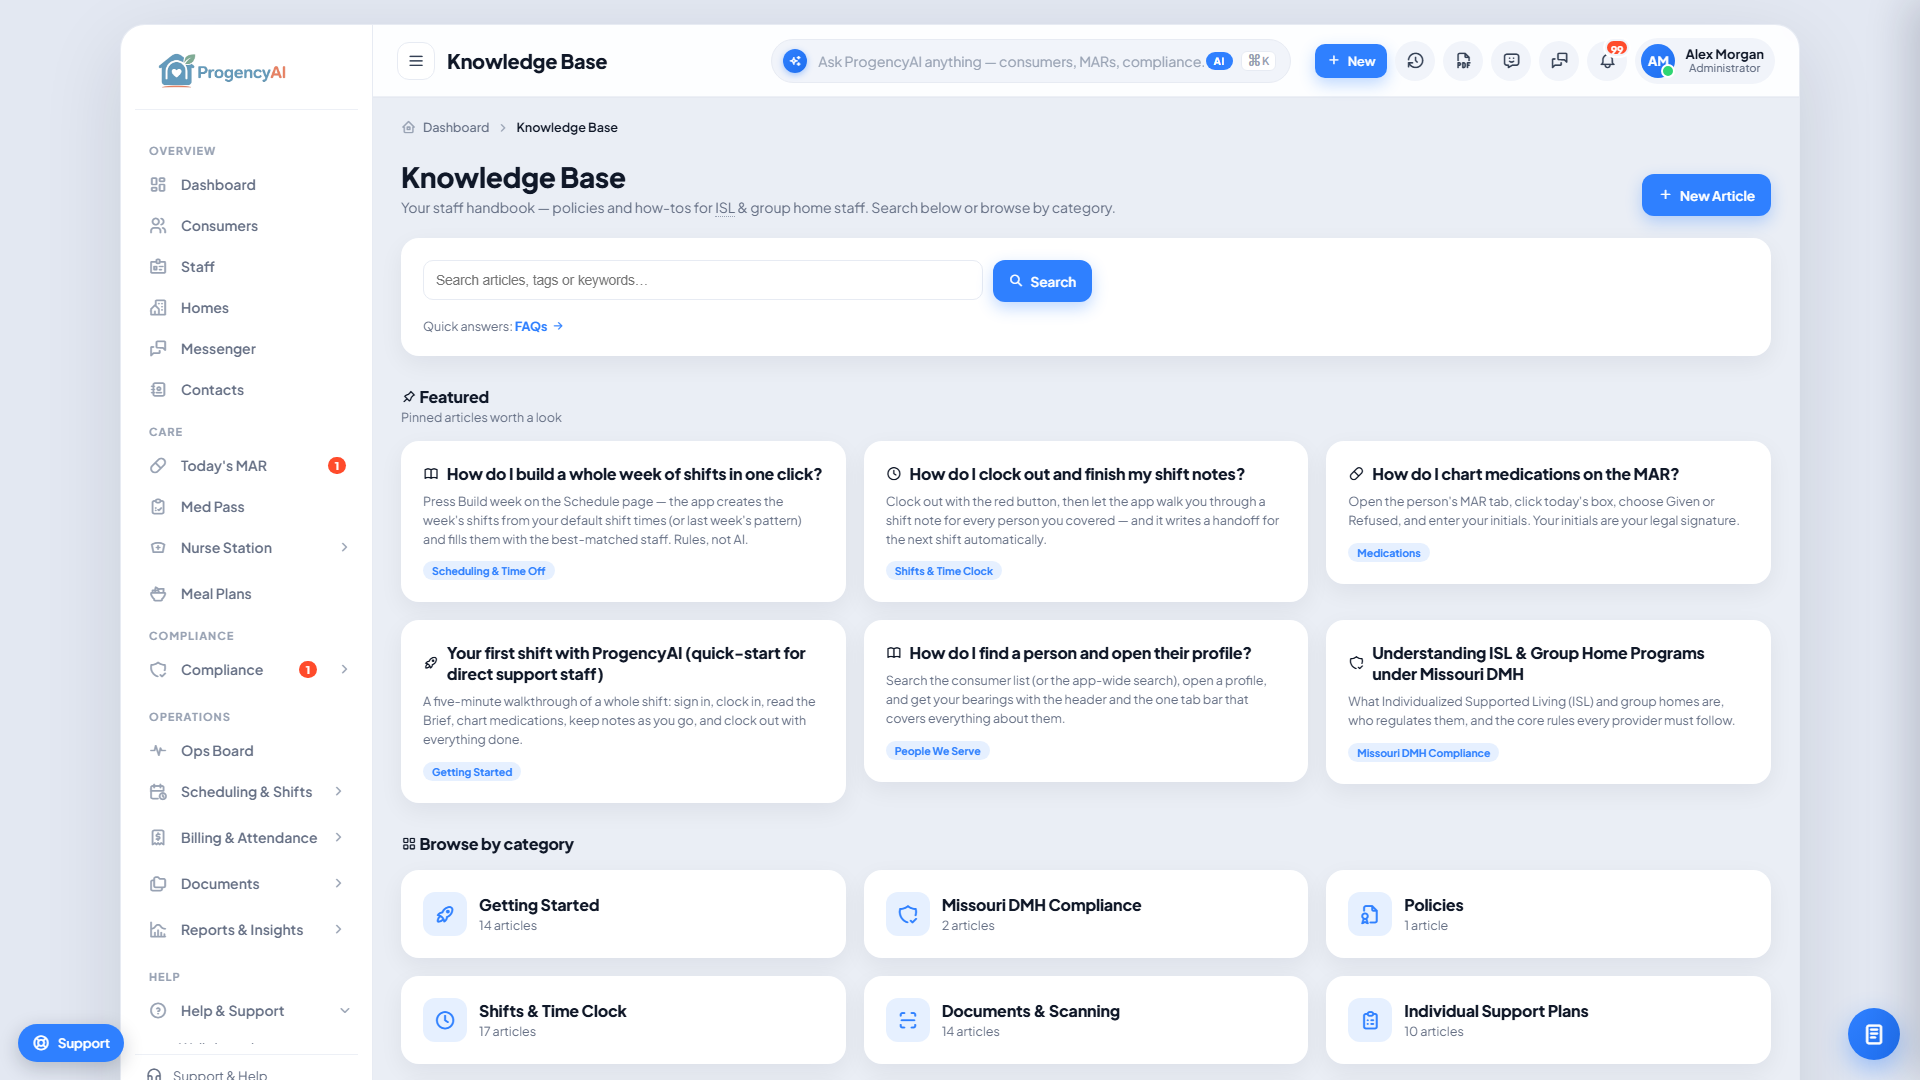Open the Missouri DMH Compliance shield icon
Viewport: 1920px width, 1080px height.
pos(908,914)
